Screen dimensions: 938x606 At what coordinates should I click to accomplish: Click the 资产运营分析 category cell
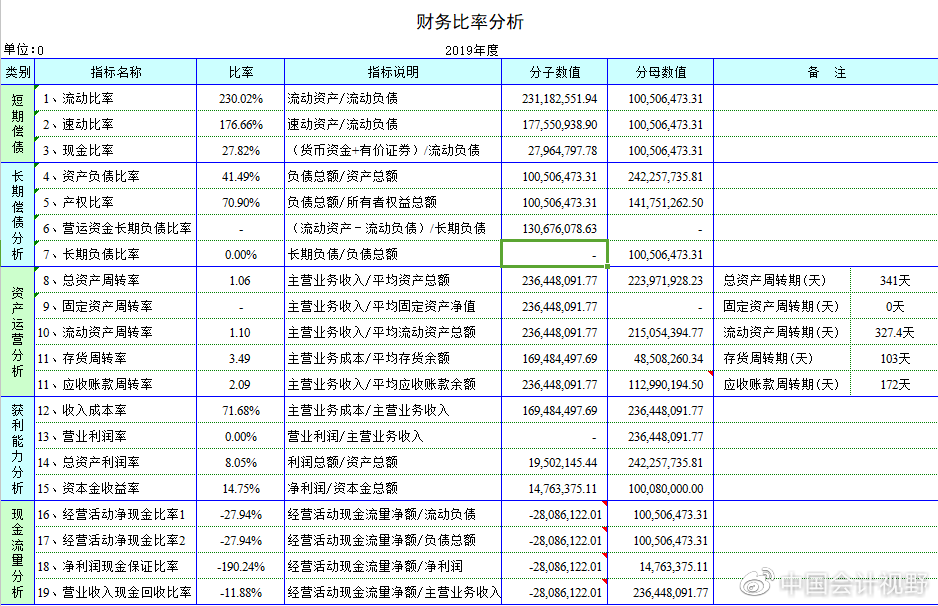pos(17,332)
